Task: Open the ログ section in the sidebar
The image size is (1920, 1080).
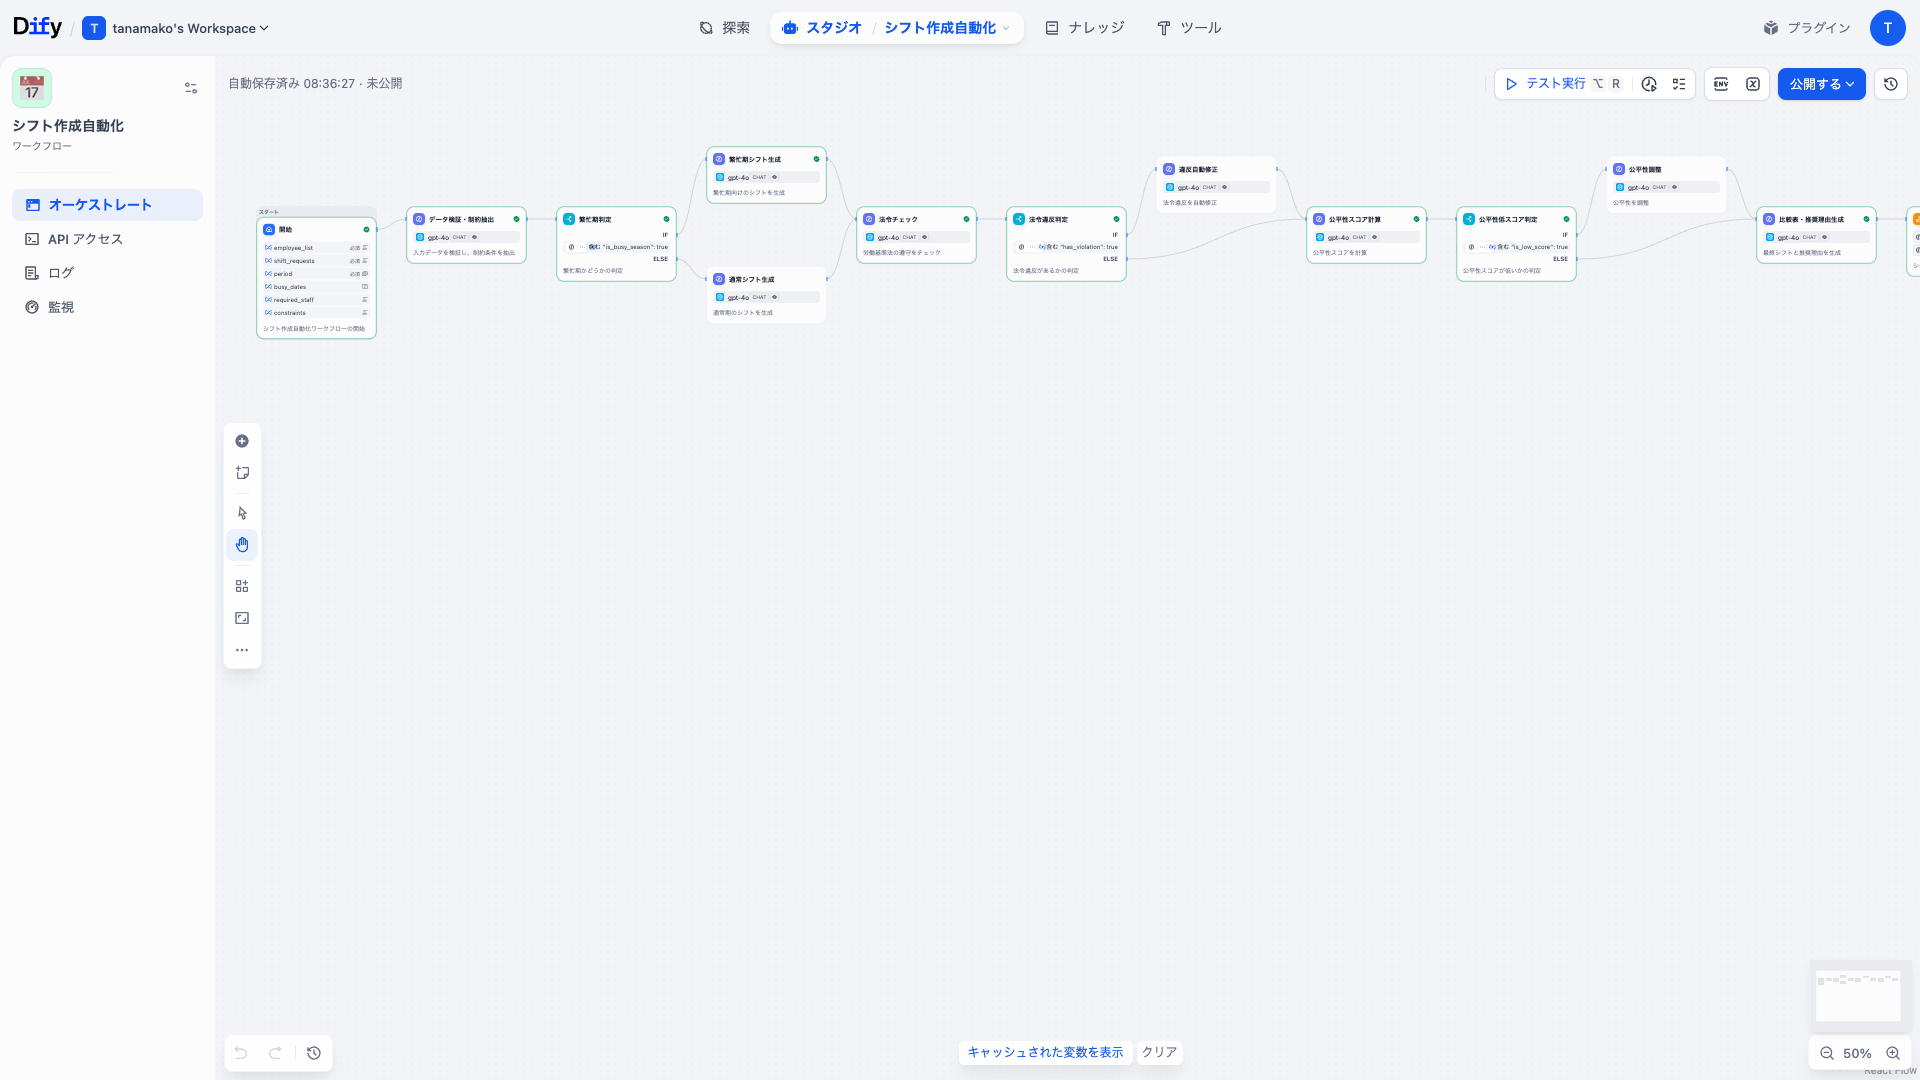Action: 60,272
